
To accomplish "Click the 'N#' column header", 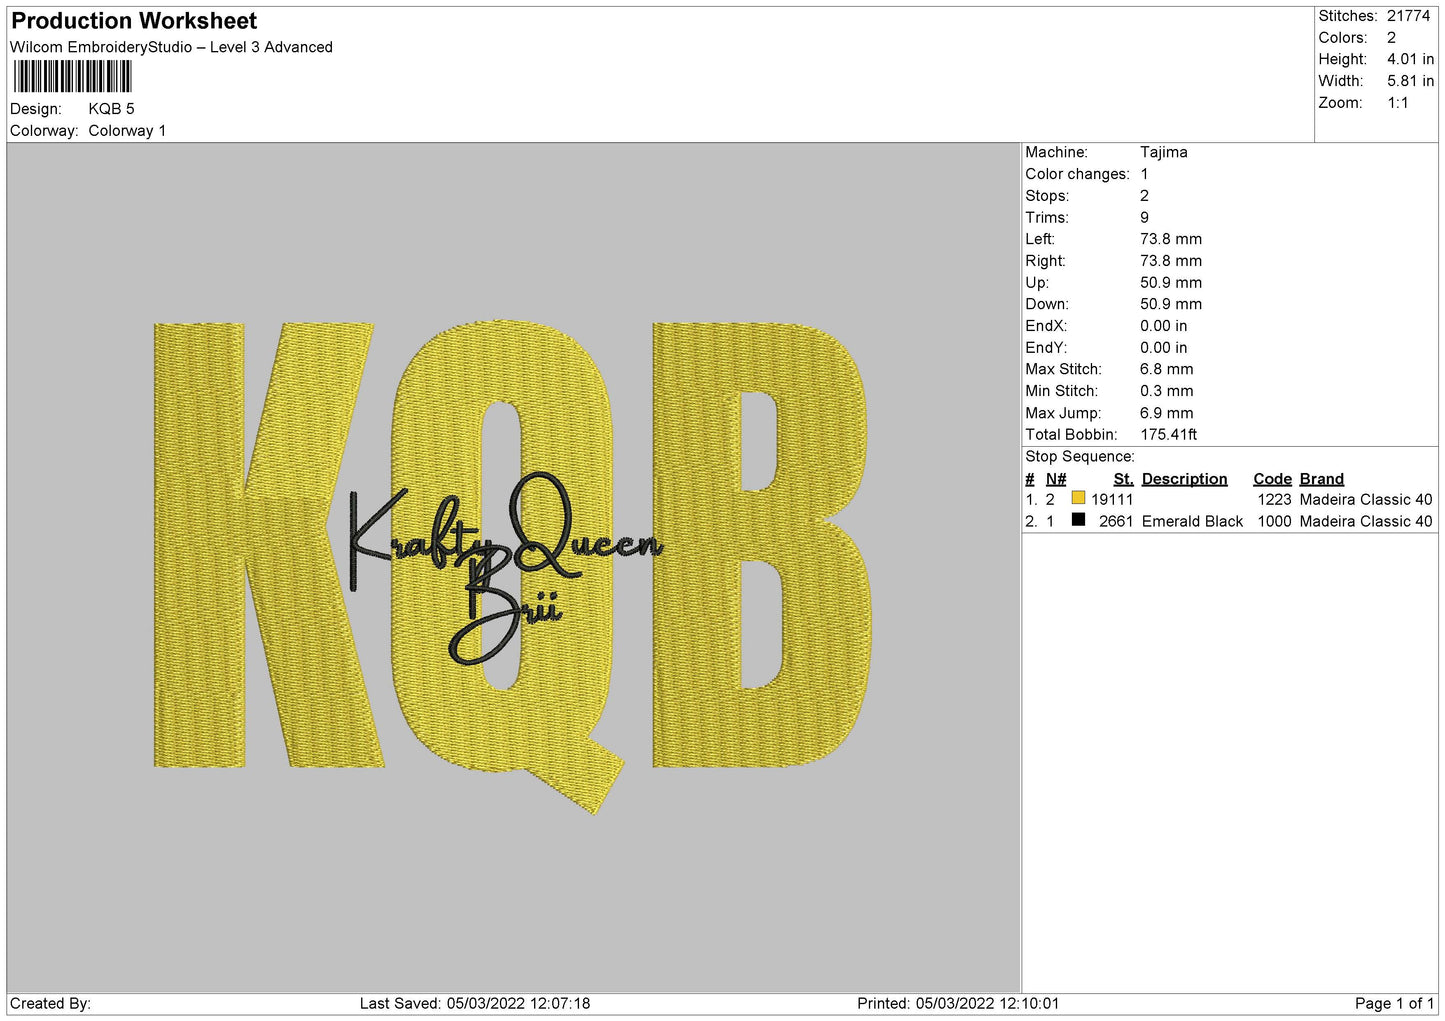I will pyautogui.click(x=1056, y=479).
